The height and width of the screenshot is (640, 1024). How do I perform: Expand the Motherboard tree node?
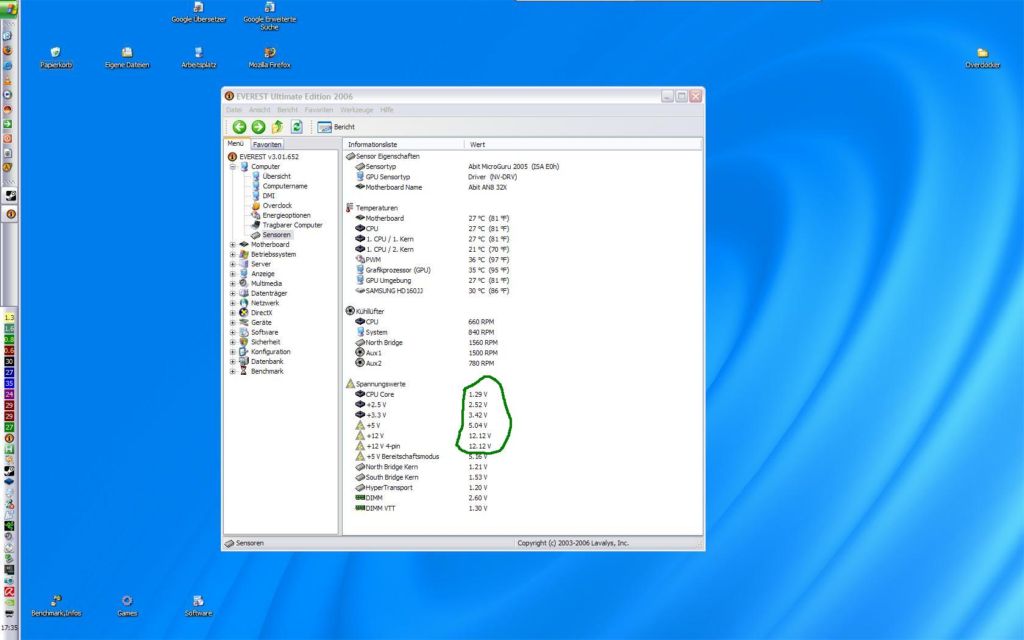[233, 244]
